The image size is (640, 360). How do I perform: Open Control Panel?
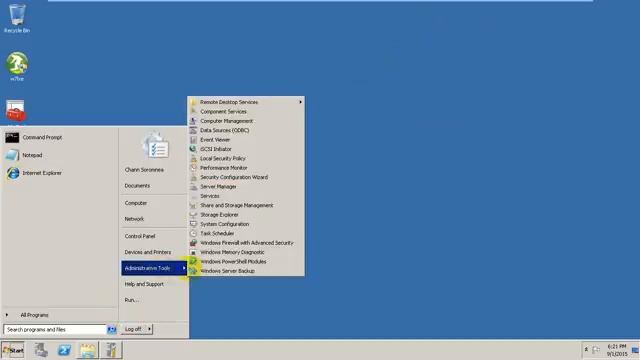(140, 236)
